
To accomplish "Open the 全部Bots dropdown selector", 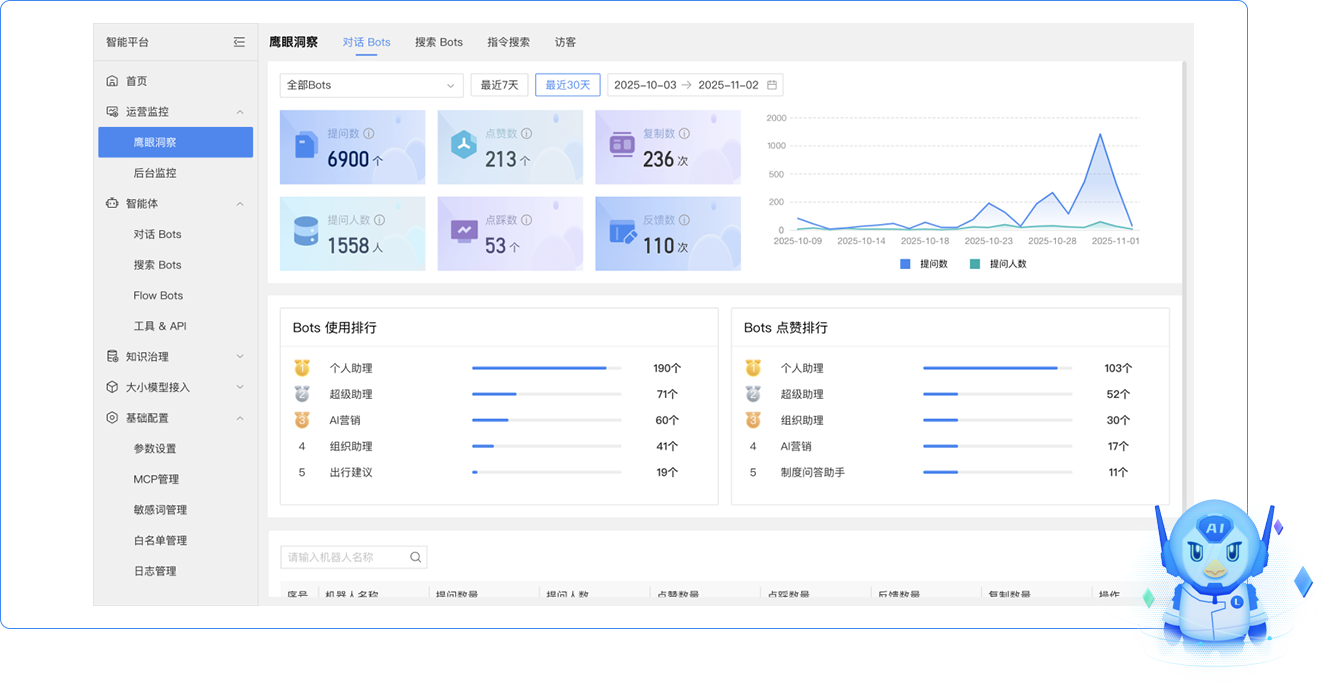I will [371, 85].
